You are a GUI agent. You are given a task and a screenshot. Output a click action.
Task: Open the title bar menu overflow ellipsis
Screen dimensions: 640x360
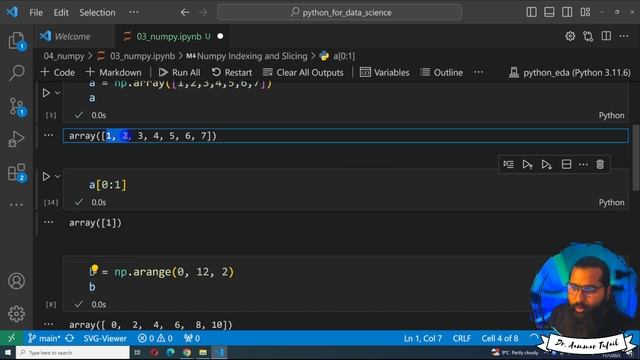pyautogui.click(x=133, y=12)
